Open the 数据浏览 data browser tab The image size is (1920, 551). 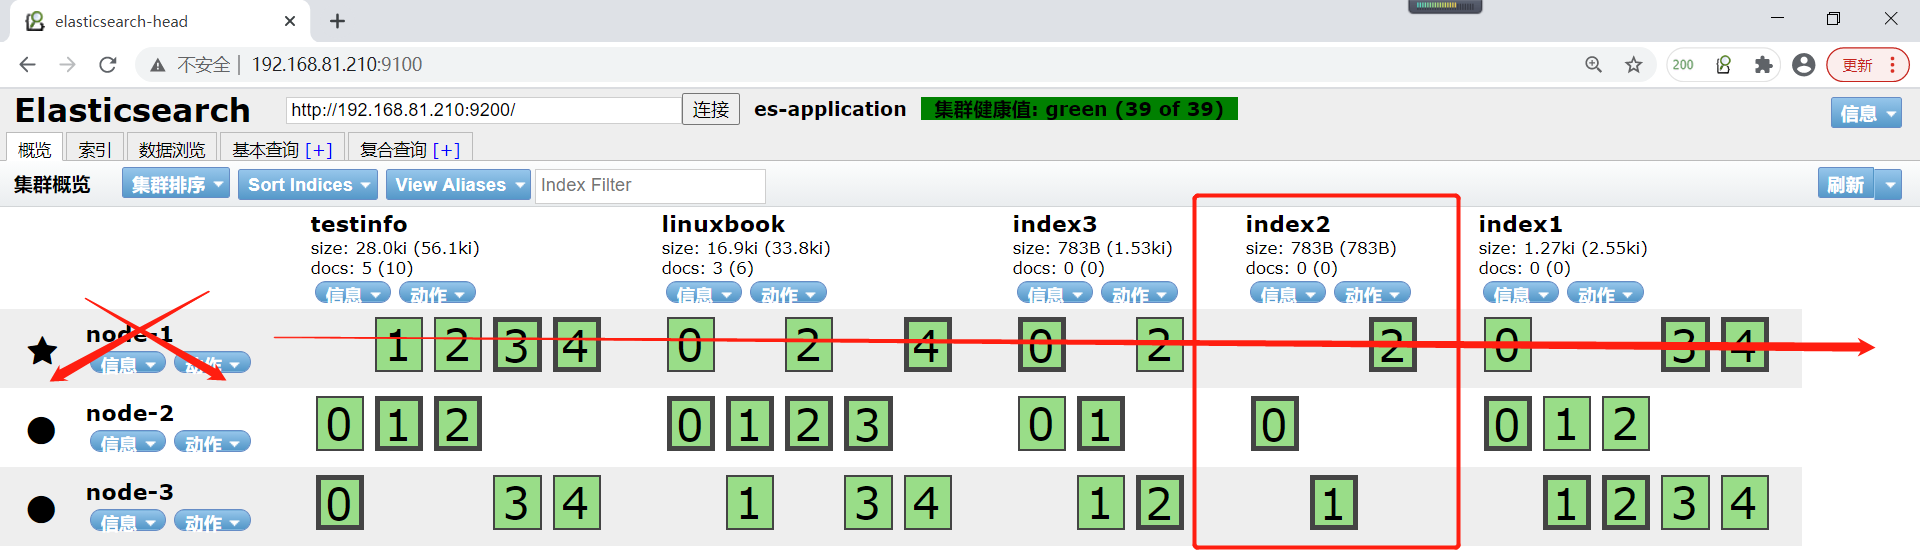(x=171, y=149)
